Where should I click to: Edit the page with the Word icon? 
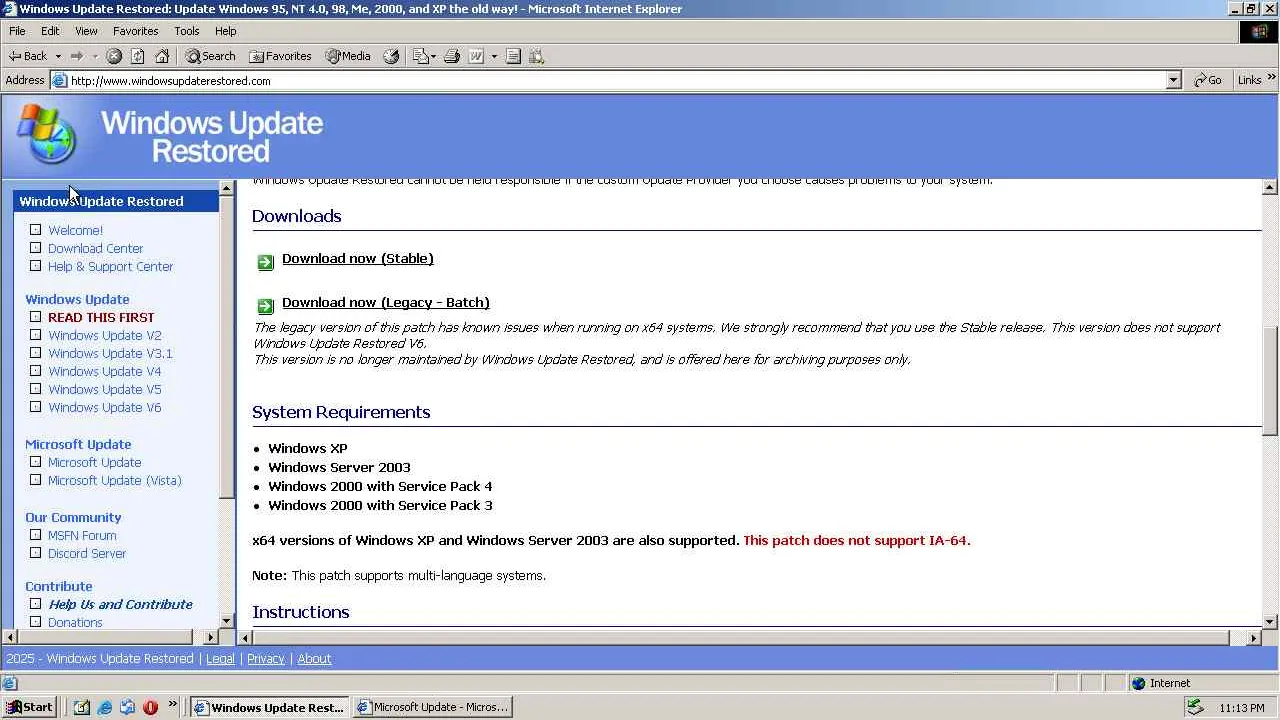point(477,56)
